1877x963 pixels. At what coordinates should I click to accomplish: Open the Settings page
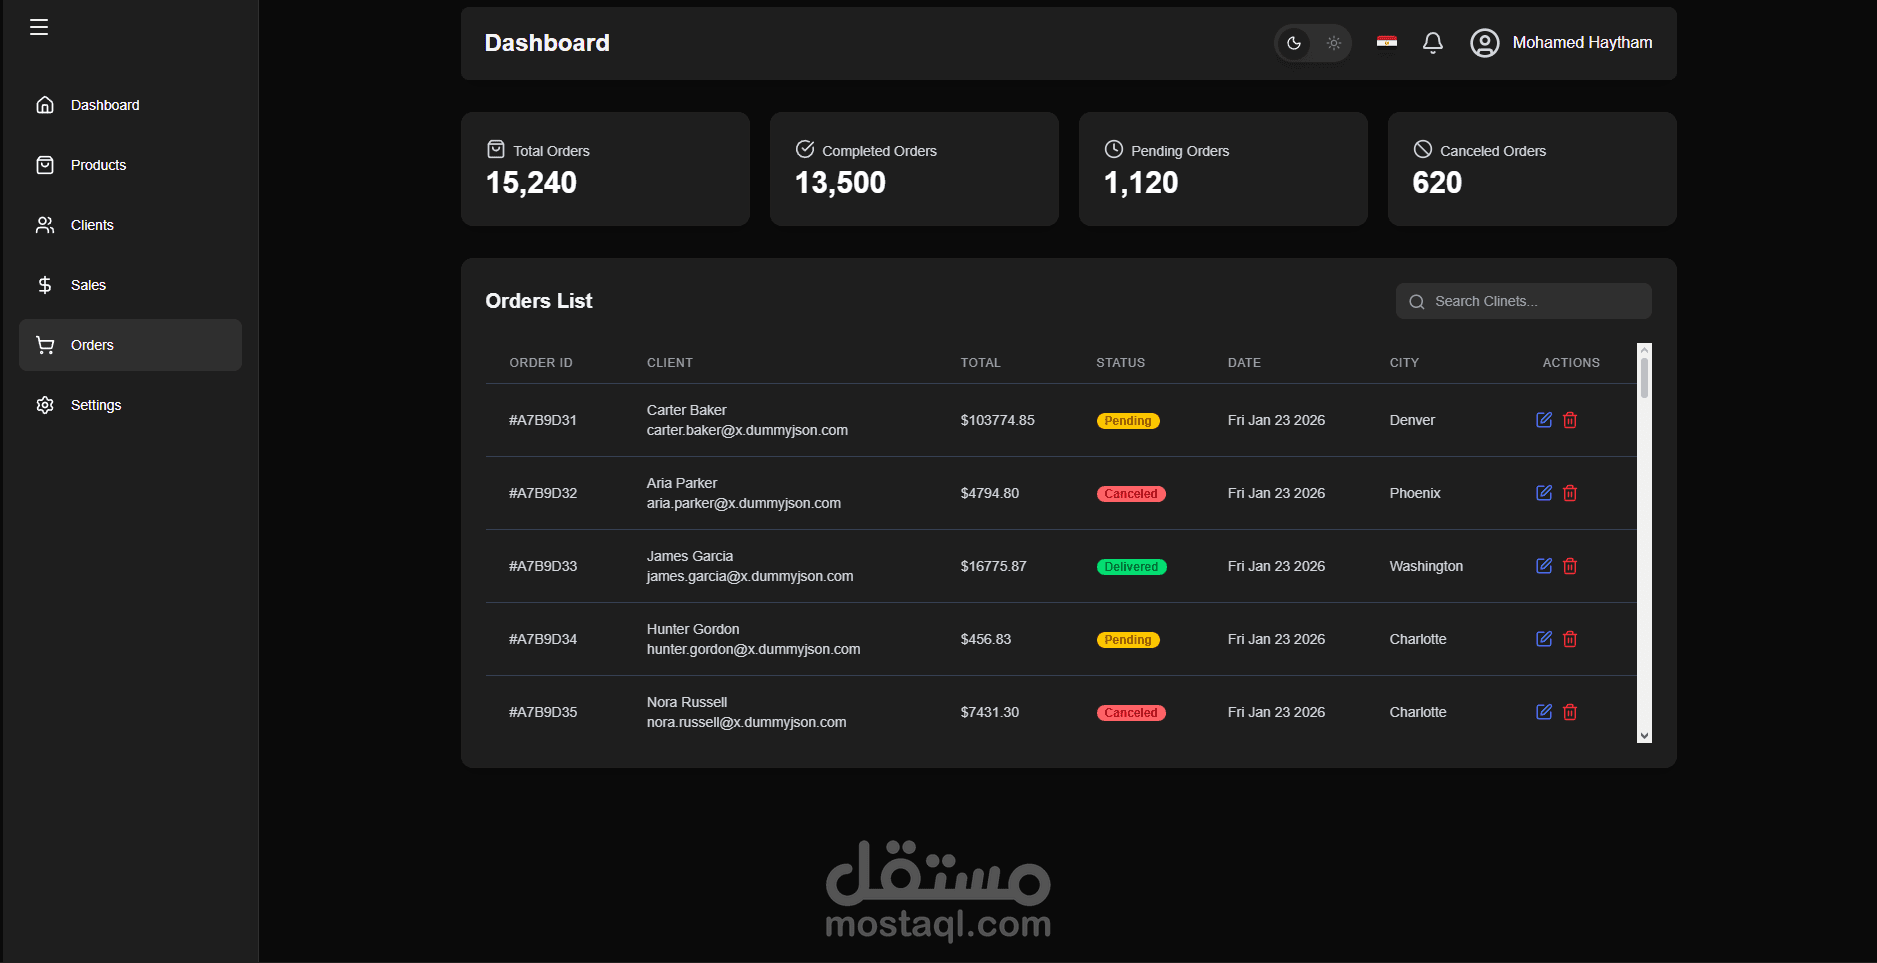pyautogui.click(x=130, y=405)
